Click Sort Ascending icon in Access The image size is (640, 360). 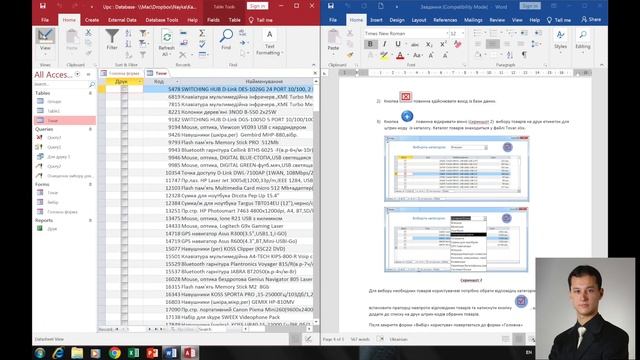pos(128,33)
